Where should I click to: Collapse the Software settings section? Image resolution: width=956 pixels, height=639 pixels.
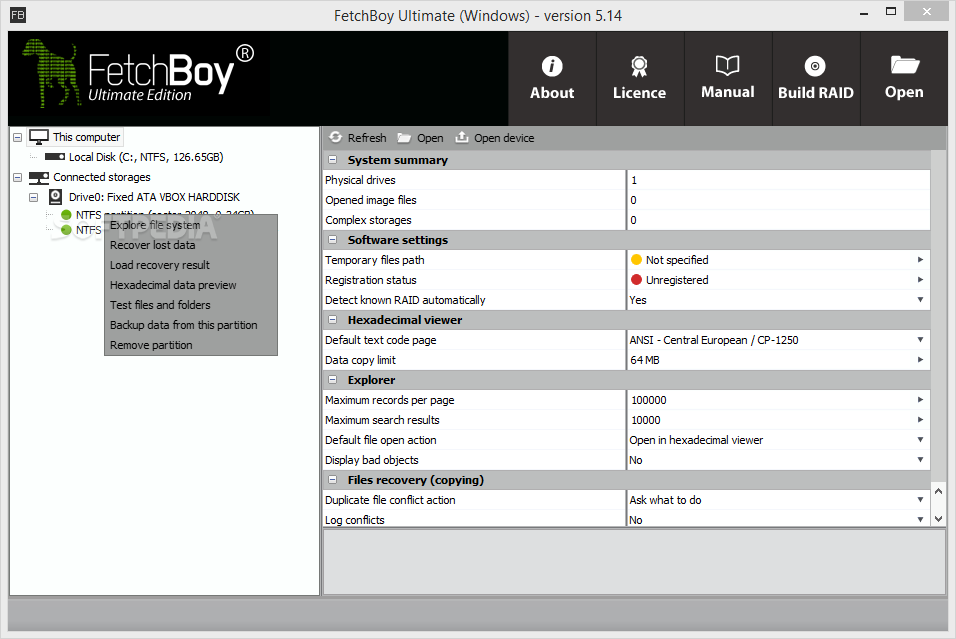tap(332, 240)
